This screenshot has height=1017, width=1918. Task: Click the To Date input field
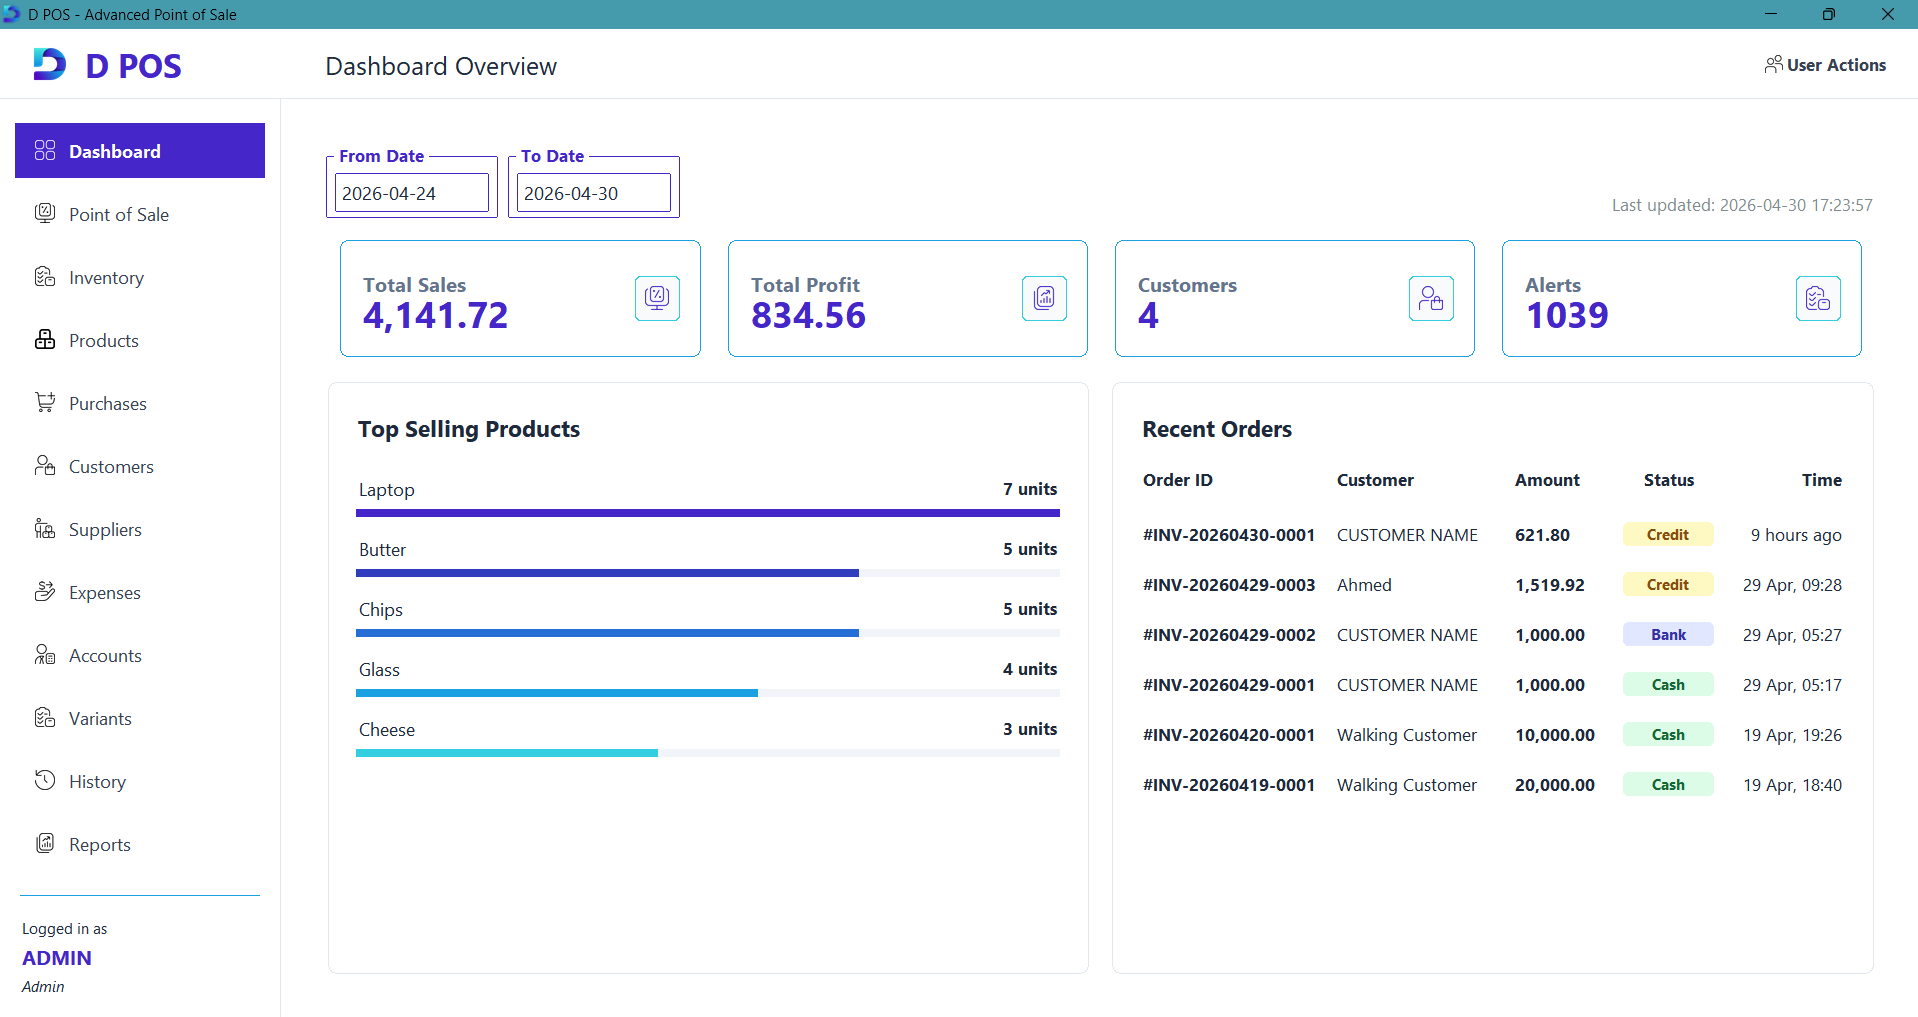[x=594, y=193]
